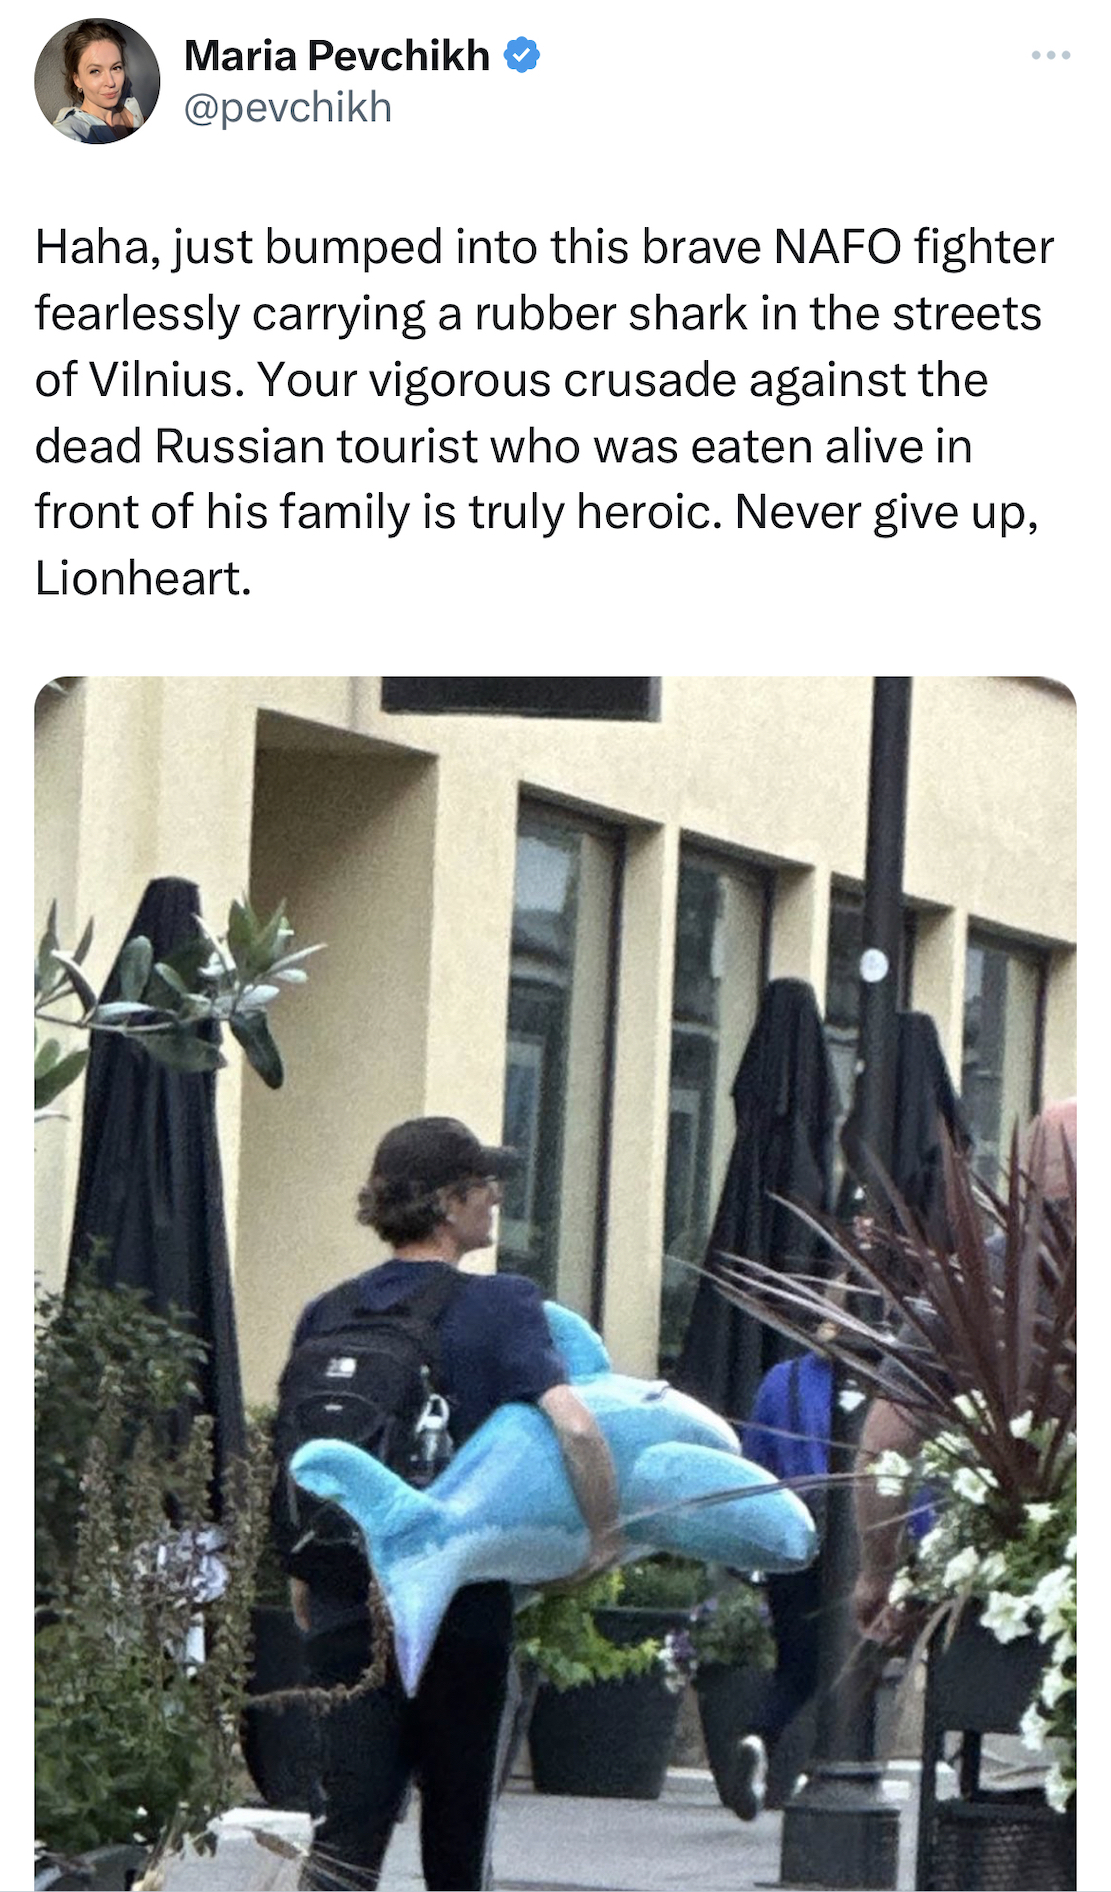
Task: Click the phrase 'rubber shark' in tweet
Action: coord(610,314)
